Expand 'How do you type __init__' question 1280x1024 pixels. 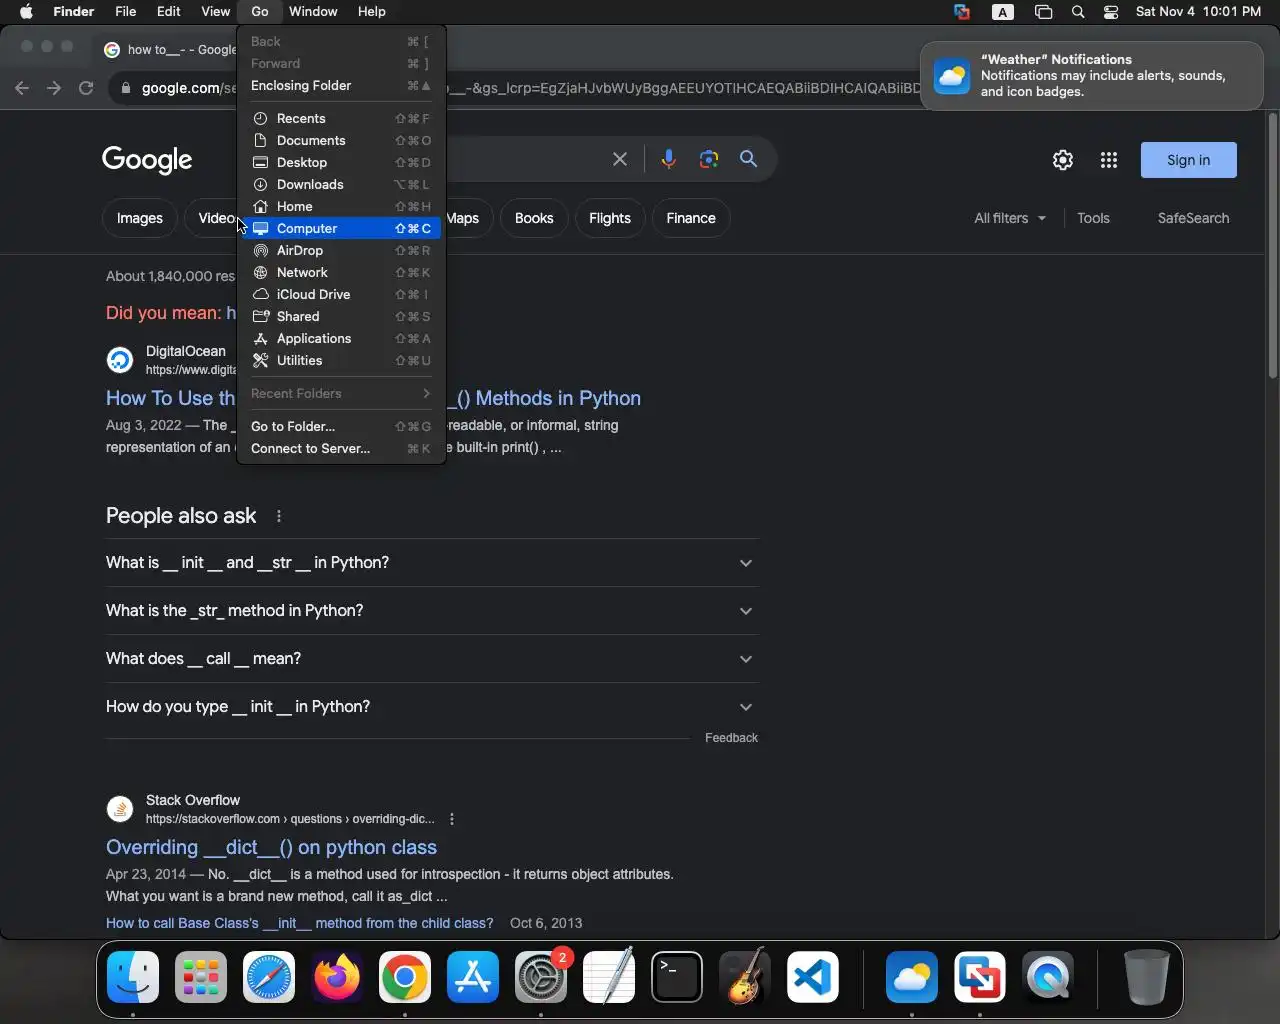432,707
